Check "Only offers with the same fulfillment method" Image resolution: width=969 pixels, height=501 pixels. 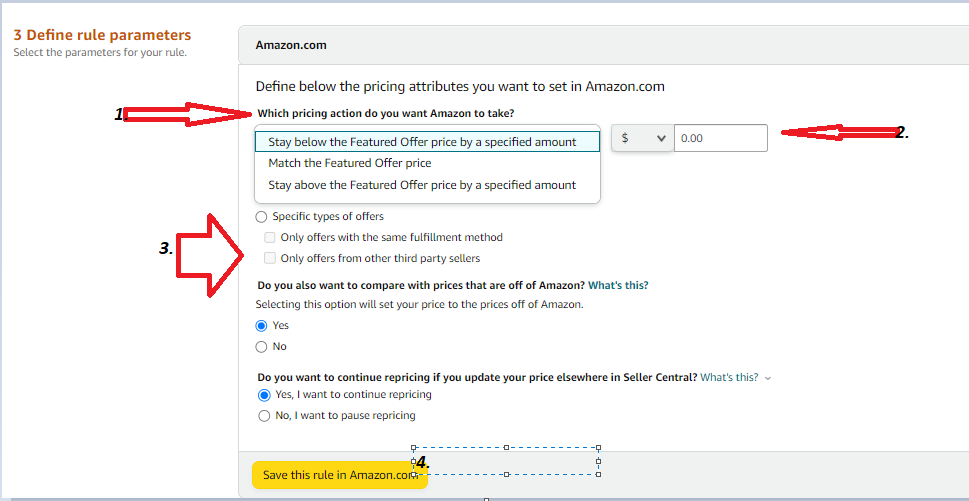click(x=270, y=238)
